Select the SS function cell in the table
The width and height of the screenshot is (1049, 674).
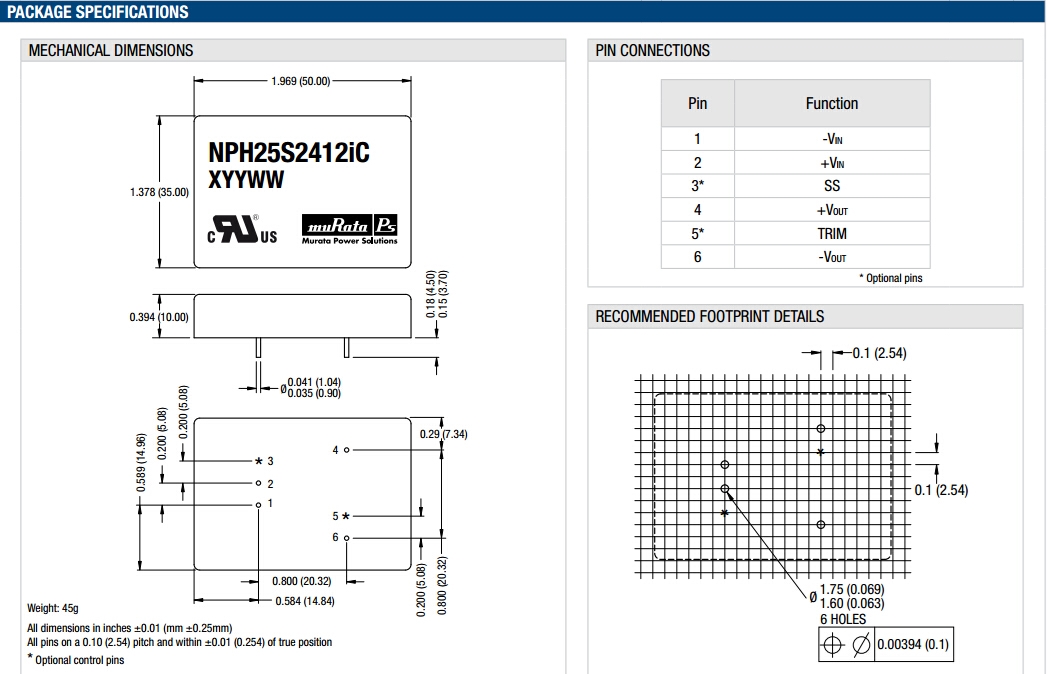coord(831,186)
